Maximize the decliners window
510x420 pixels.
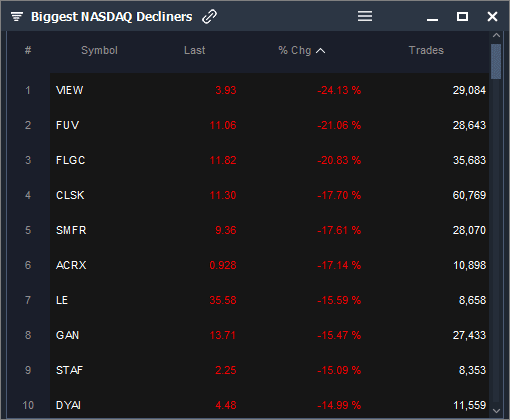pos(462,16)
